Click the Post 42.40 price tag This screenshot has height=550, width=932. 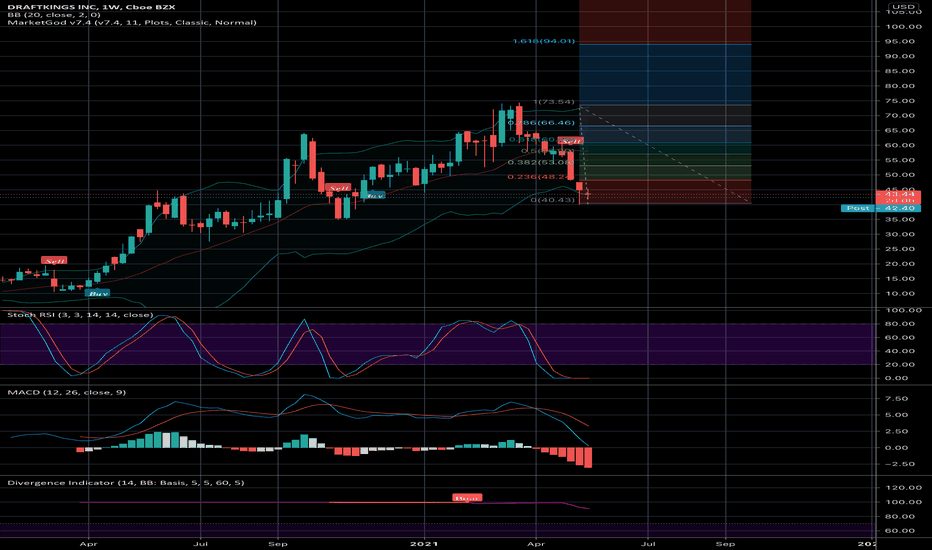coord(880,208)
